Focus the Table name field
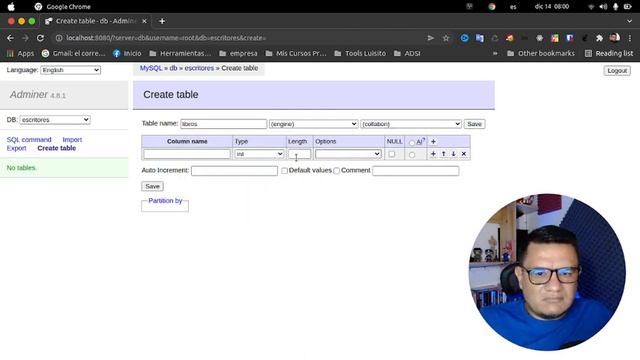 click(x=224, y=124)
